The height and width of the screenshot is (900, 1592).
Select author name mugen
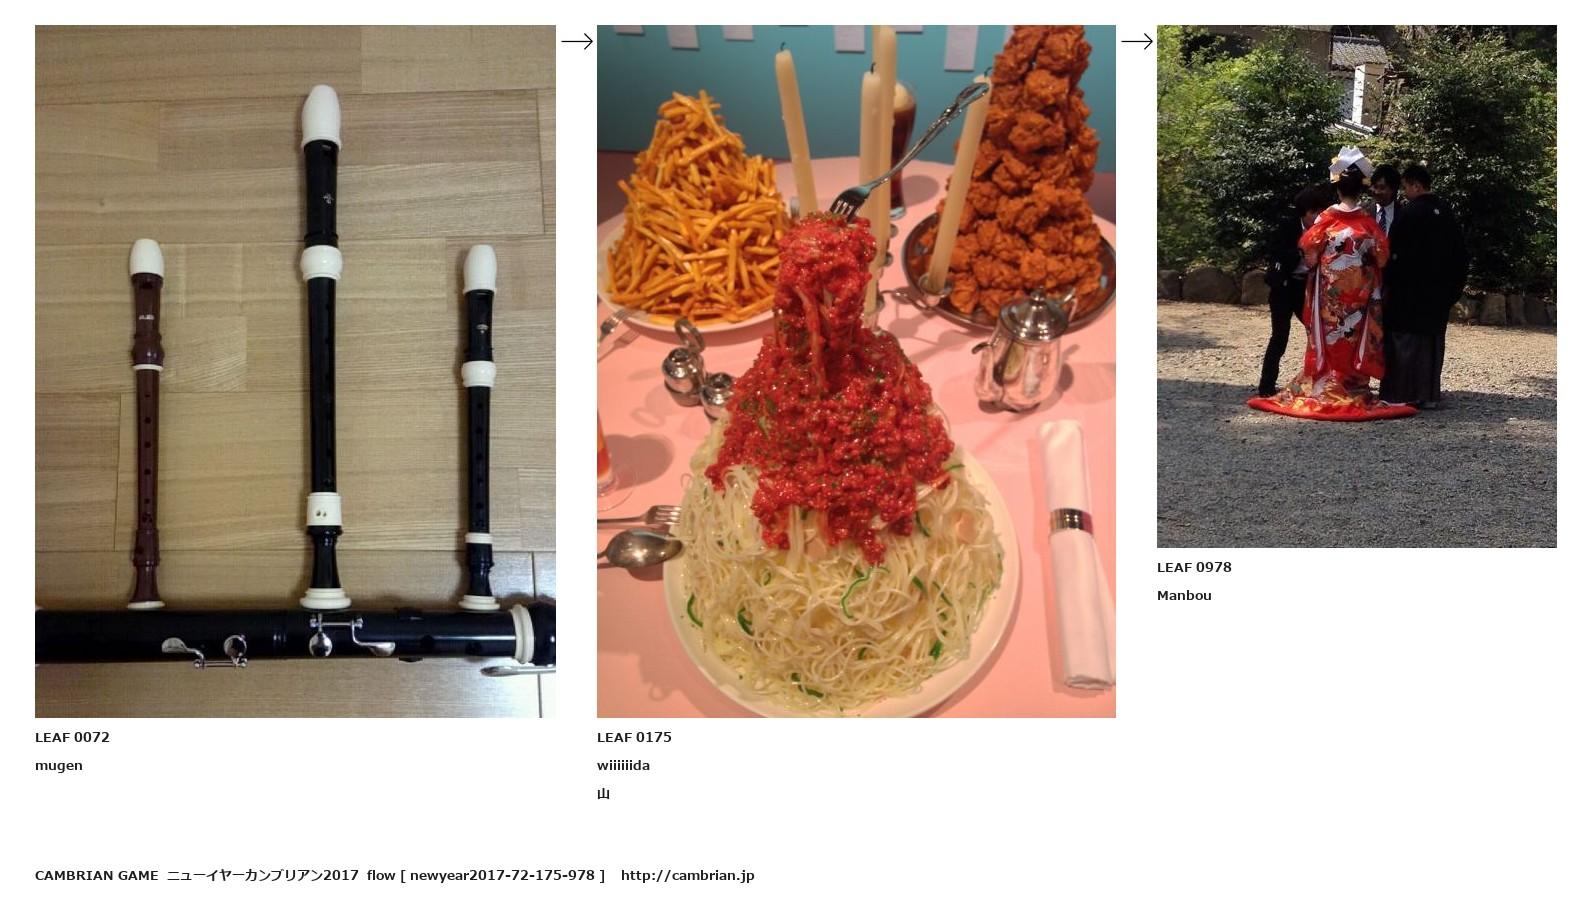coord(59,766)
